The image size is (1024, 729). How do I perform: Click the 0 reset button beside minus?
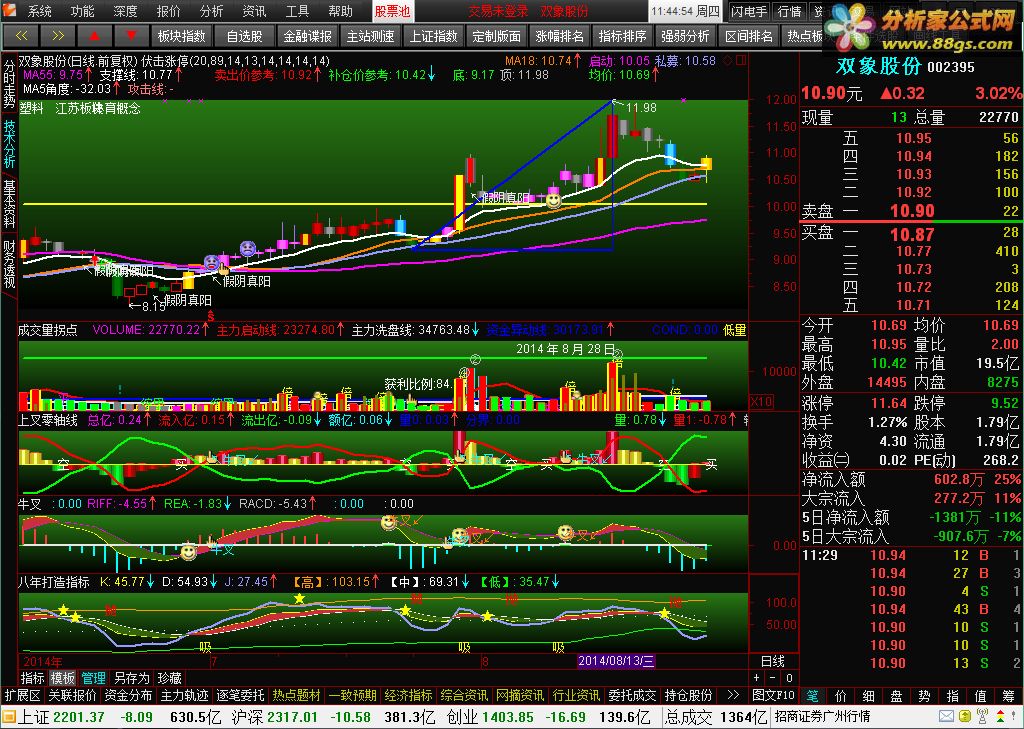tap(789, 679)
